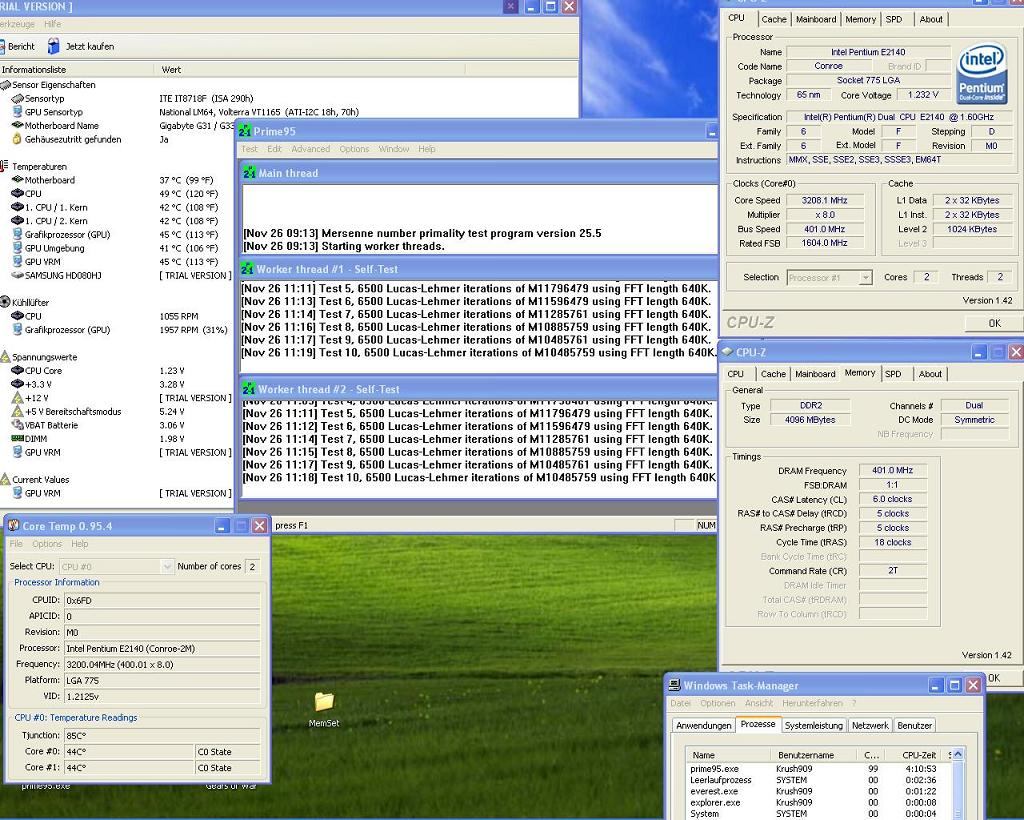The height and width of the screenshot is (820, 1024).
Task: Select the CPU Core 1.23 V voltage row
Action: coord(118,370)
